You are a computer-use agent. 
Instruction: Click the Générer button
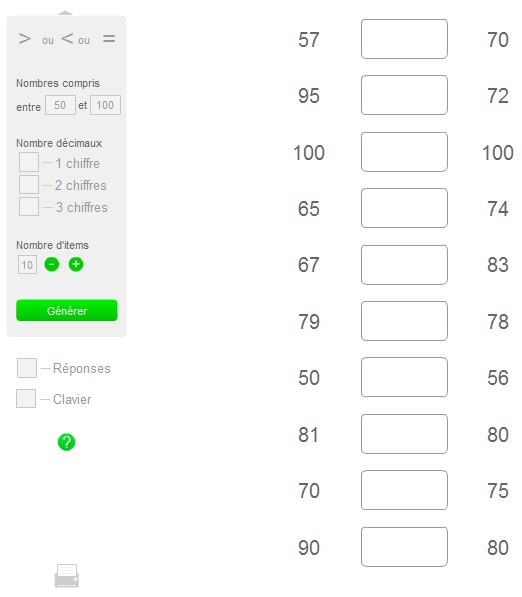pyautogui.click(x=67, y=310)
